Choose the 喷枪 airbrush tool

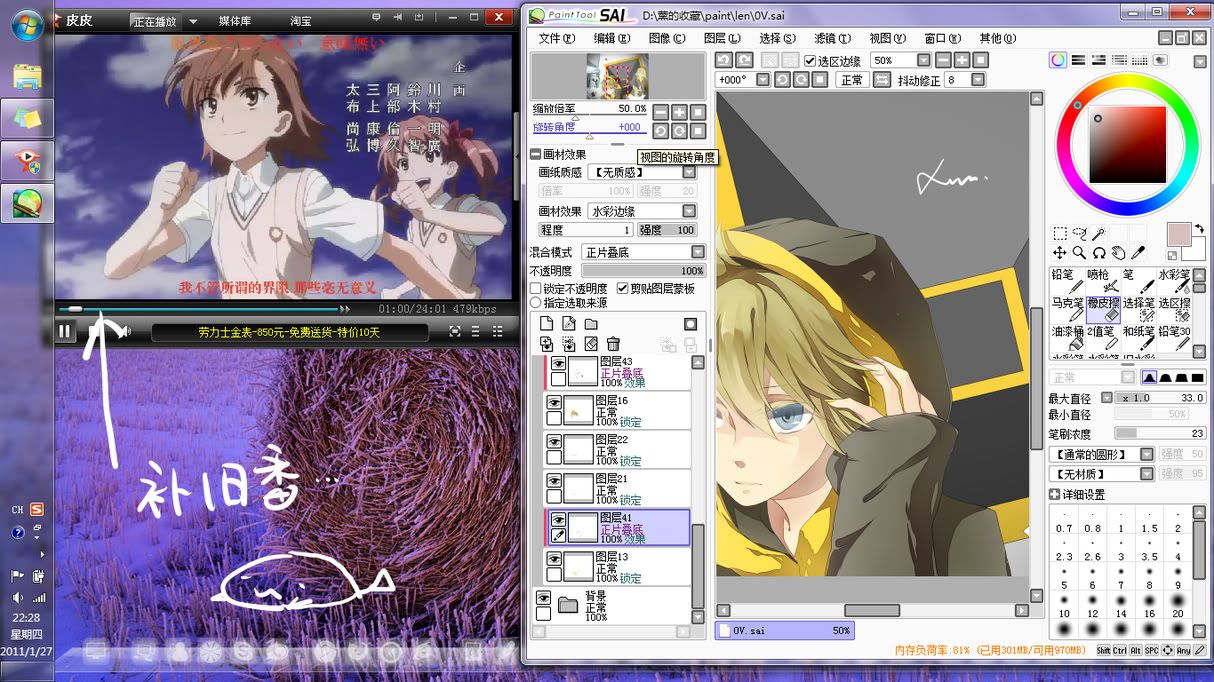(1102, 281)
